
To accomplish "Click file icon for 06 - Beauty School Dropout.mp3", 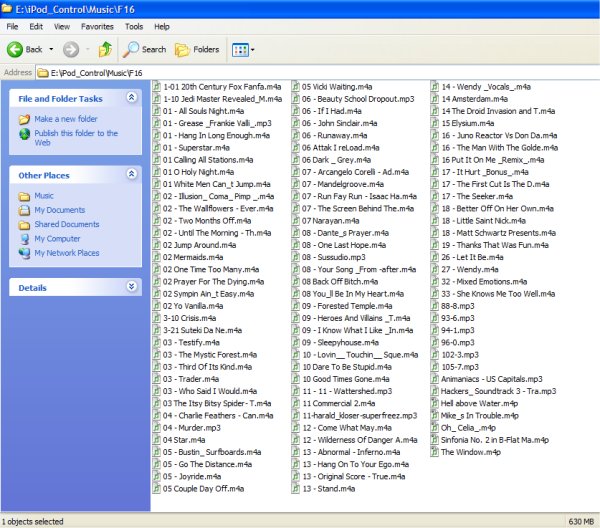I will coord(295,99).
